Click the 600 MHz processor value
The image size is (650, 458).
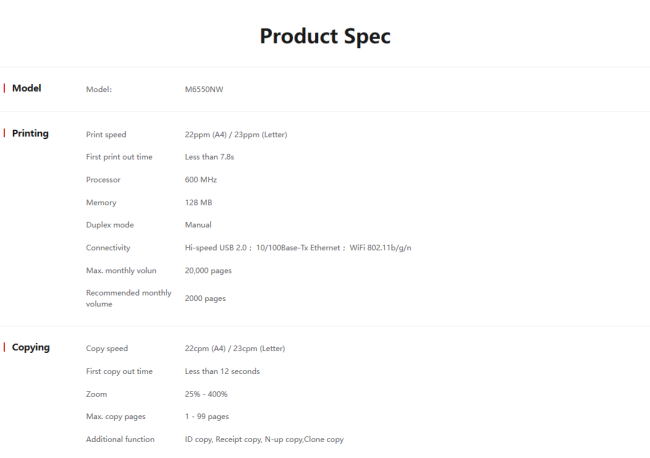201,180
